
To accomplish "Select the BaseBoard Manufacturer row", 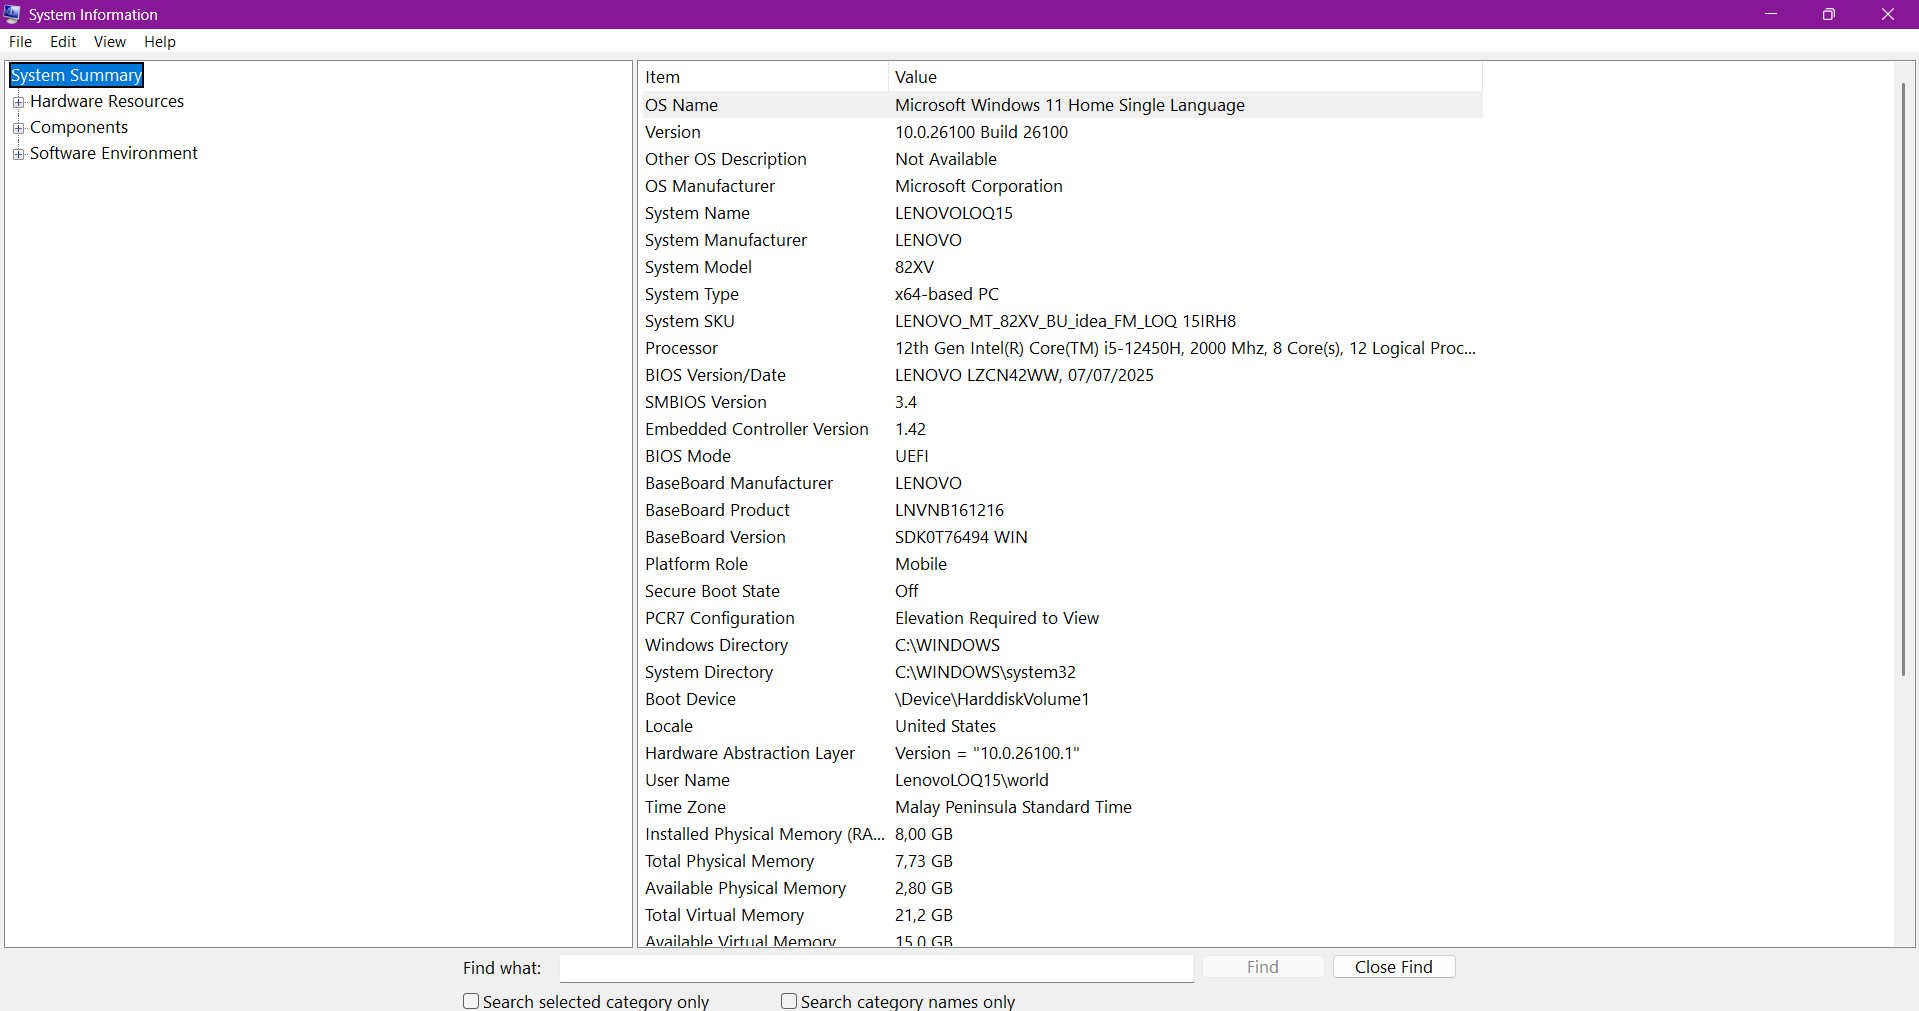I will [x=1060, y=483].
